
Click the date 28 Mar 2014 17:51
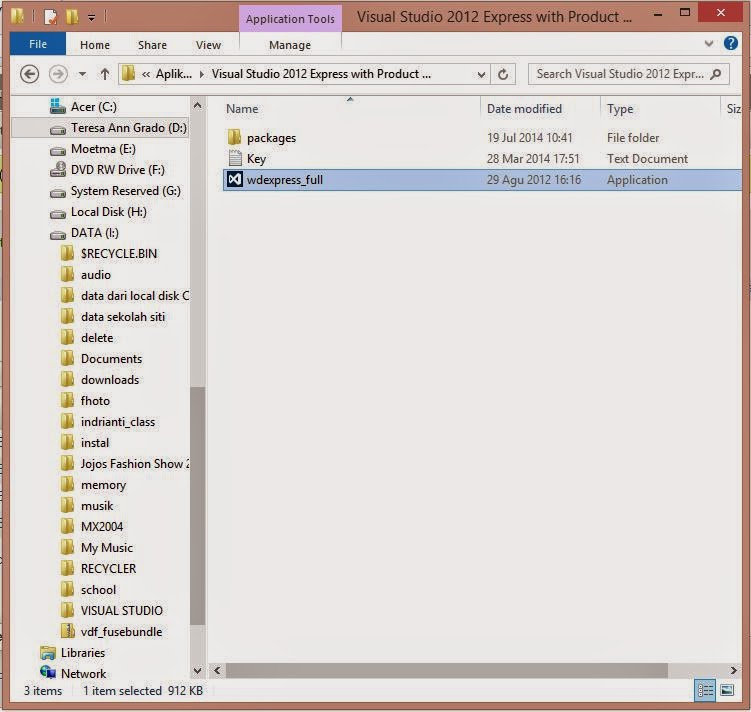click(x=533, y=158)
